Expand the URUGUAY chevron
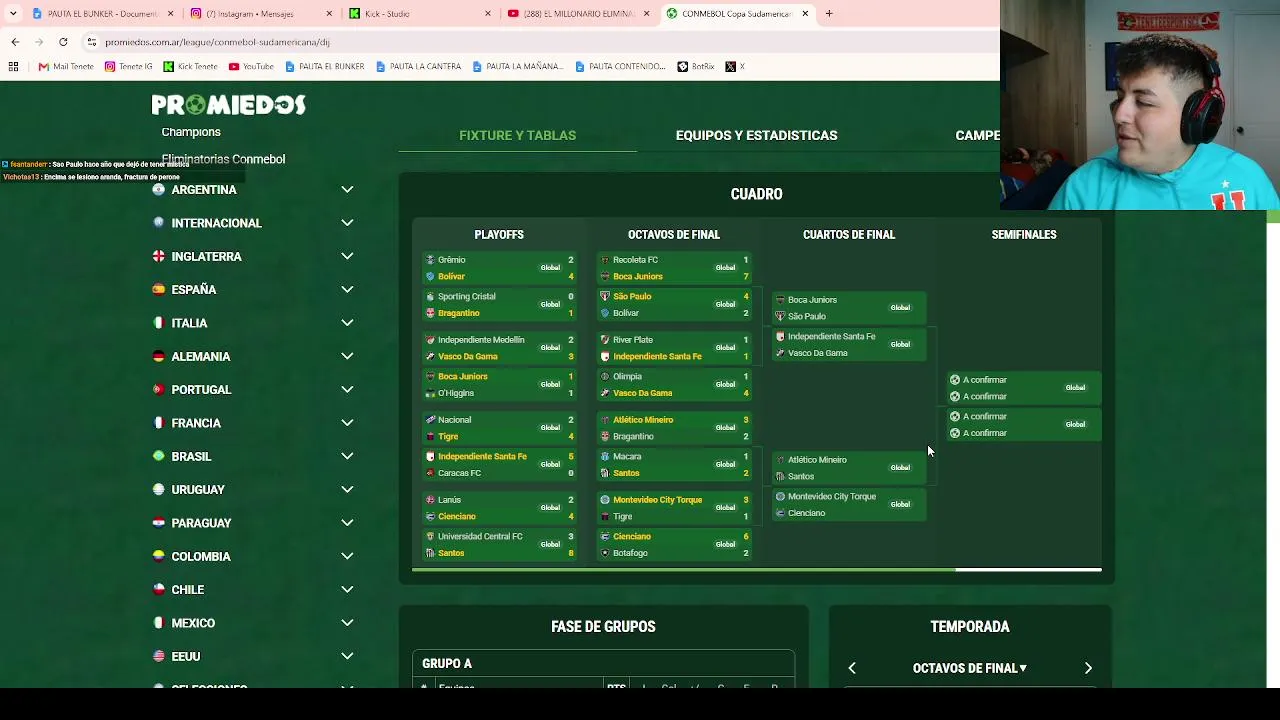The width and height of the screenshot is (1280, 720). 347,489
